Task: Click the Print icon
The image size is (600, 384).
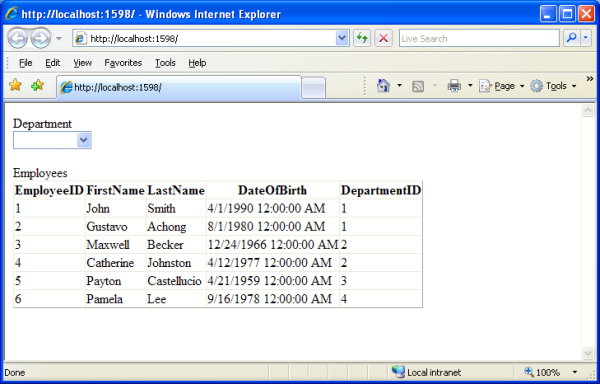Action: tap(454, 86)
